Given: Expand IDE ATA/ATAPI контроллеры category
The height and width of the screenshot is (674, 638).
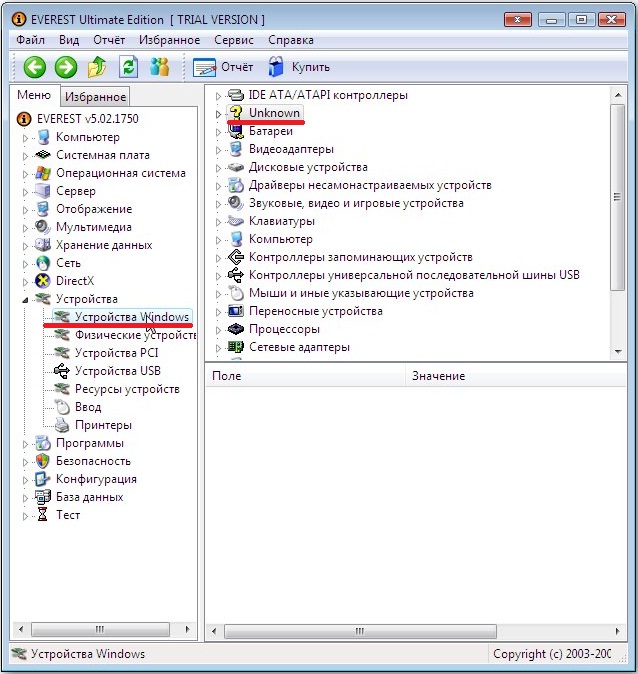Looking at the screenshot, I should pyautogui.click(x=218, y=96).
